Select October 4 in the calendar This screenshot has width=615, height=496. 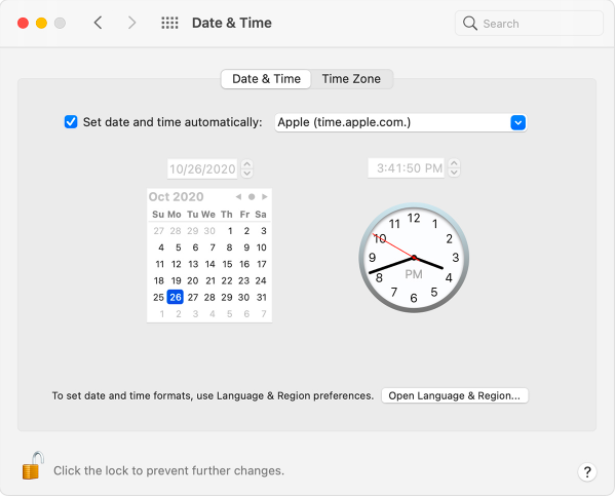click(161, 247)
